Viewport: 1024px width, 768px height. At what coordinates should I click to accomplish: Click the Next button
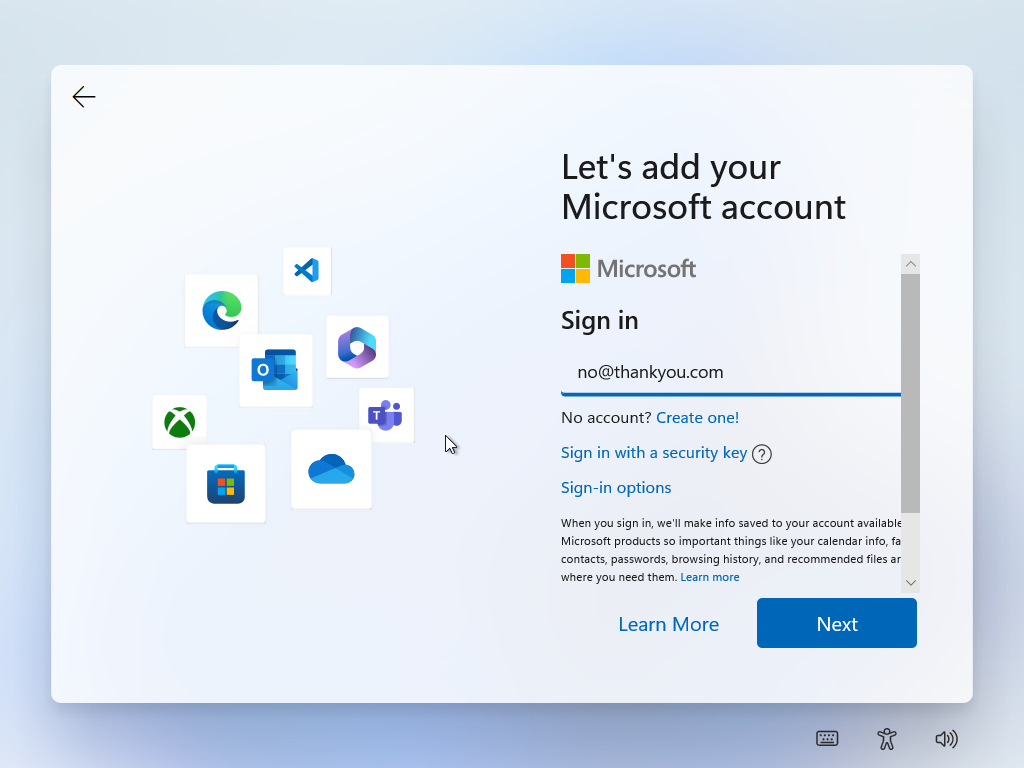click(837, 623)
